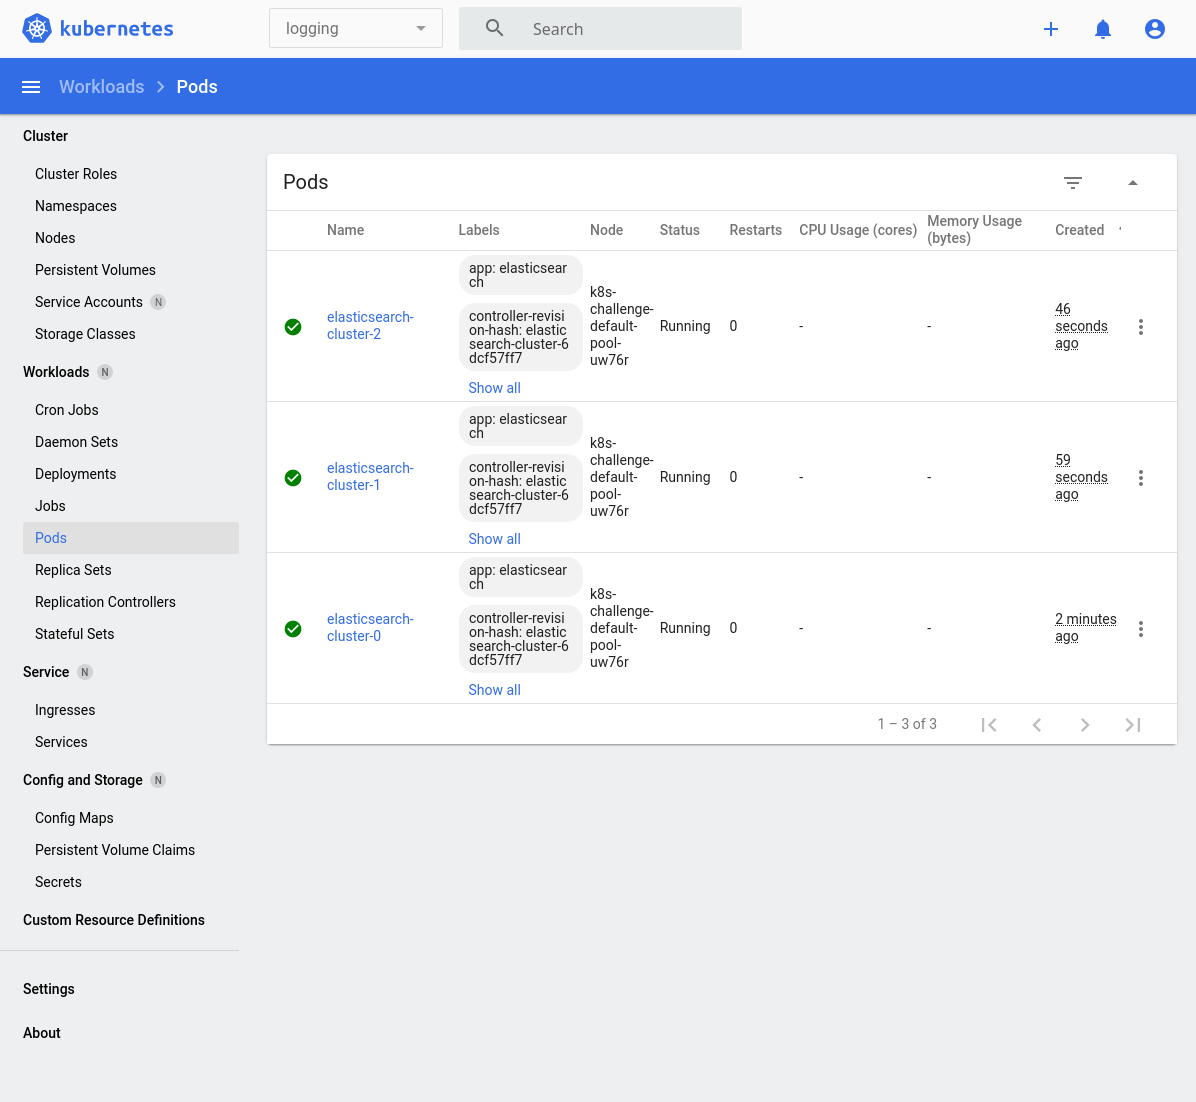Click the Kubernetes logo in the header
Image resolution: width=1196 pixels, height=1102 pixels.
pyautogui.click(x=36, y=28)
